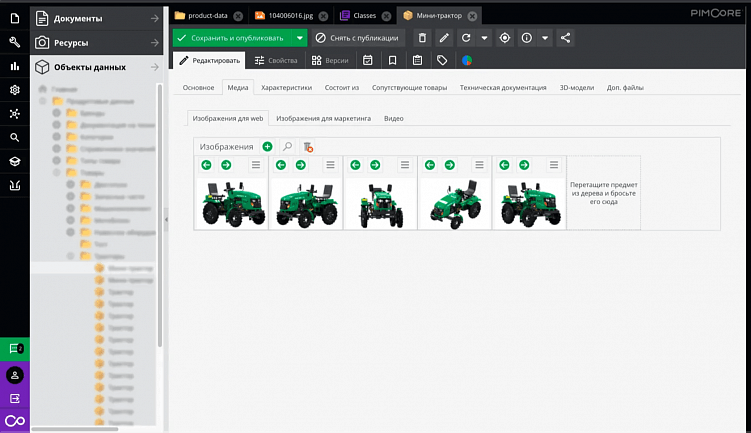The width and height of the screenshot is (751, 433).
Task: Expand the save and publish dropdown arrow
Action: [x=299, y=38]
